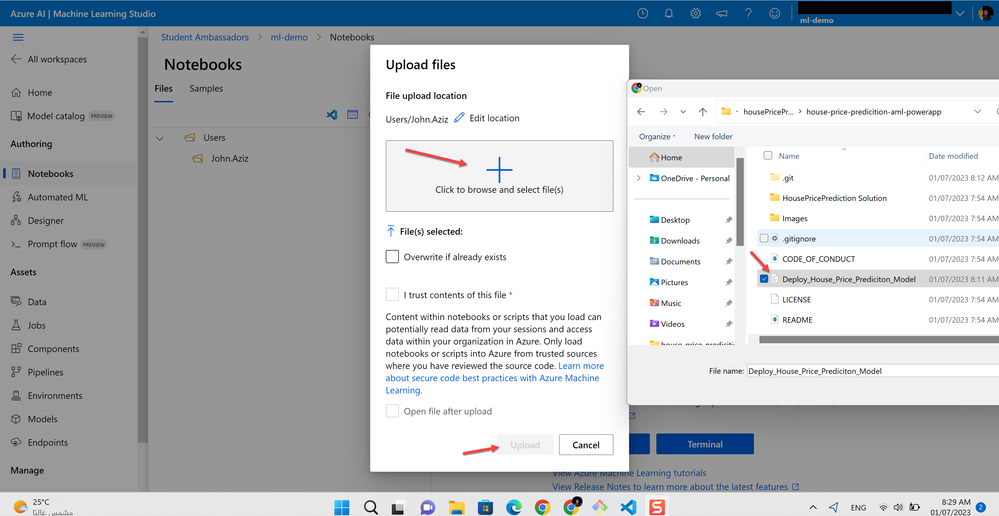Check Overwrite if already exists
The height and width of the screenshot is (516, 999).
pyautogui.click(x=392, y=257)
